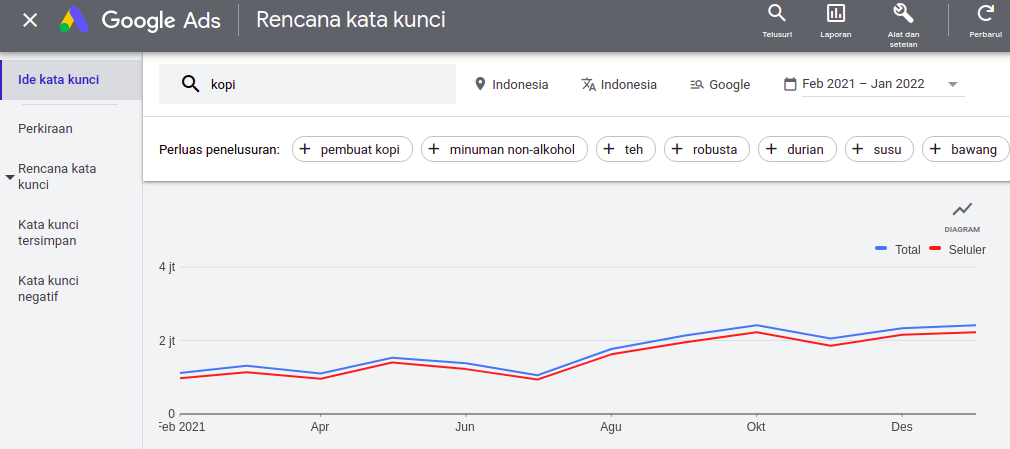The height and width of the screenshot is (449, 1010).
Task: Add pembuat kopi to the search
Action: point(352,149)
